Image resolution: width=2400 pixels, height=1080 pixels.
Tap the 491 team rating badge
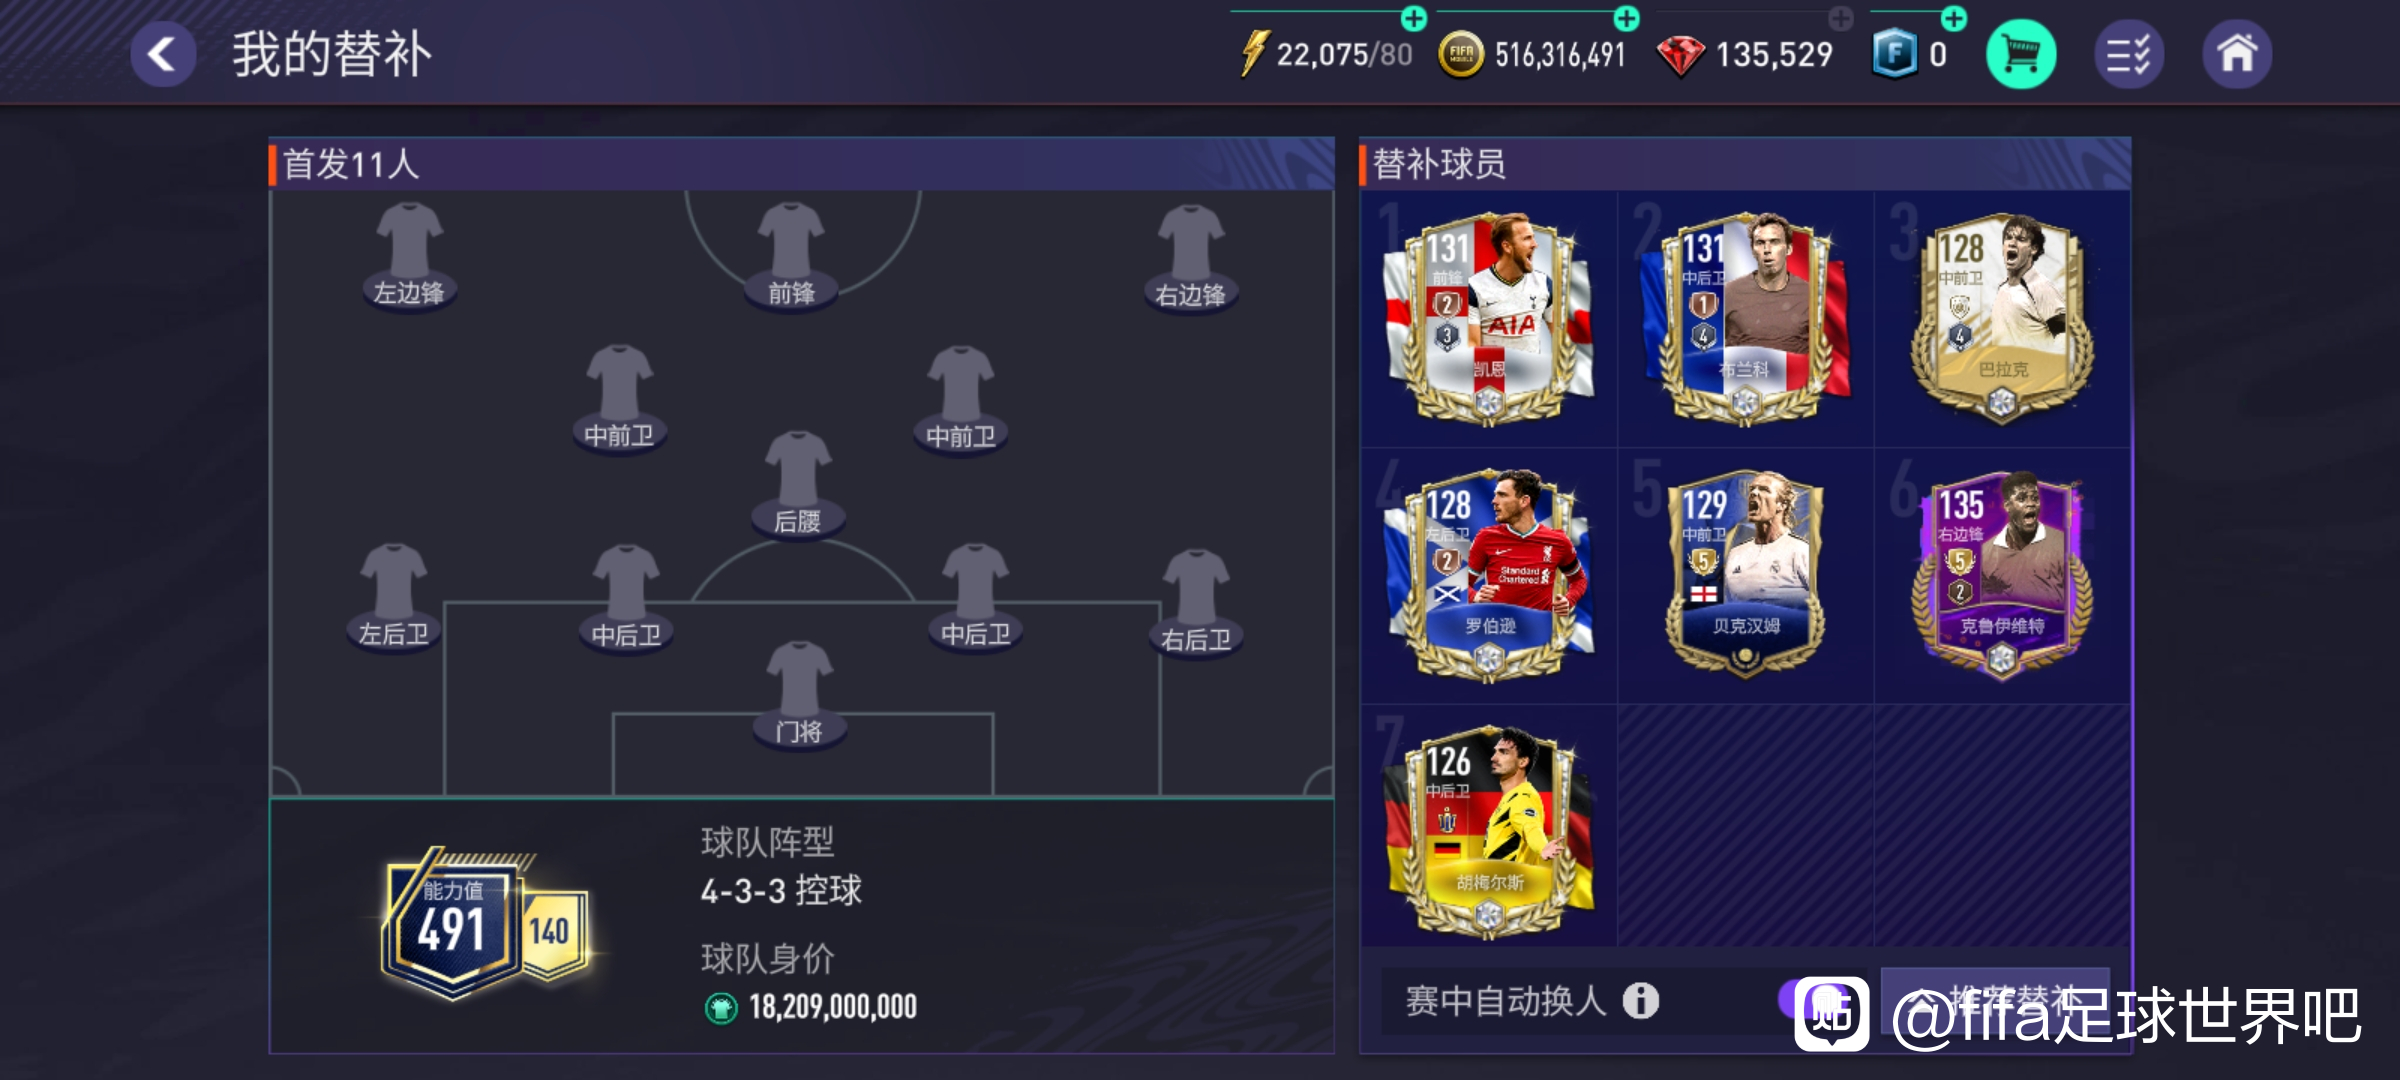click(x=452, y=925)
